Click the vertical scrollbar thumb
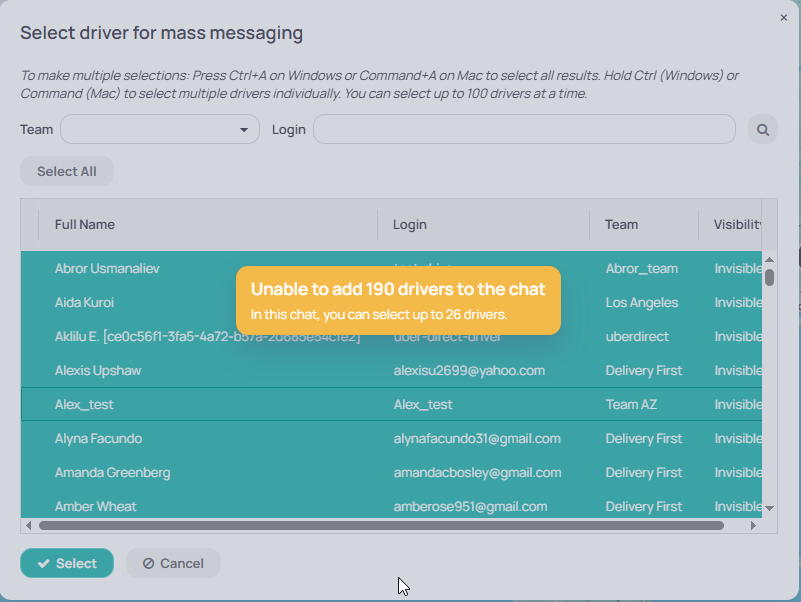Screen dimensions: 801x602 pos(769,277)
